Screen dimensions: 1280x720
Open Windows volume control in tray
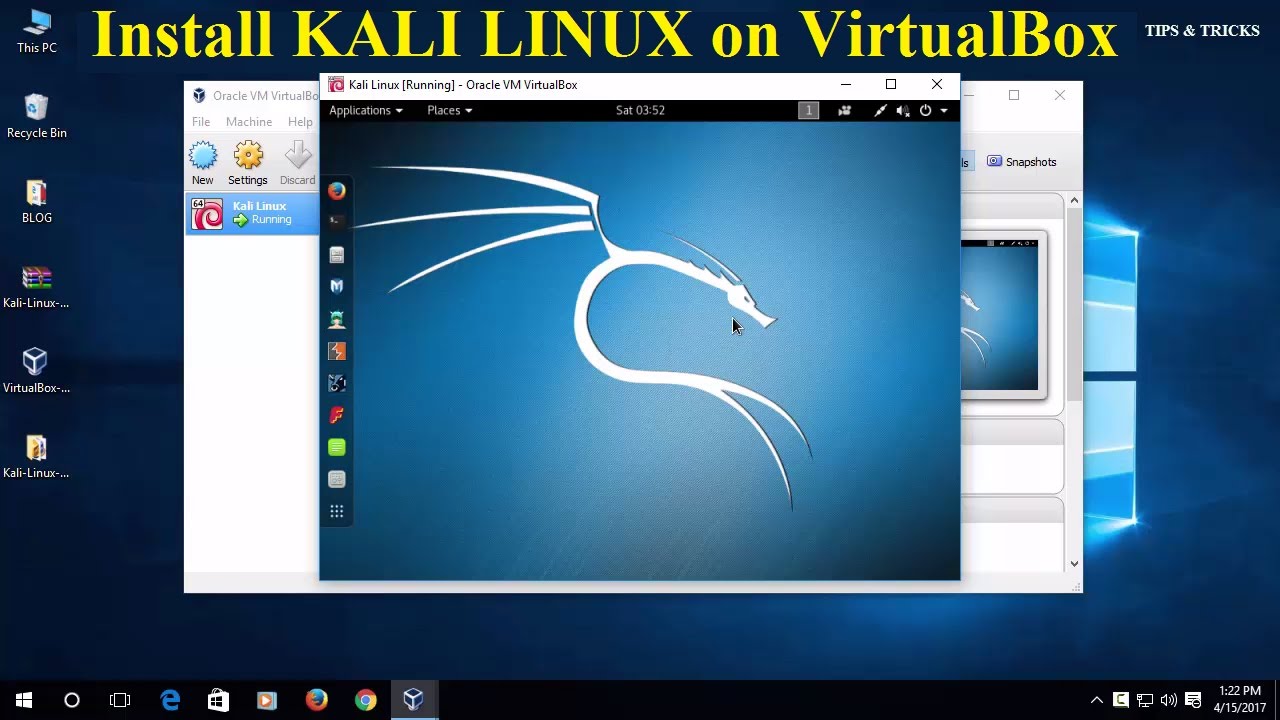click(x=1168, y=700)
